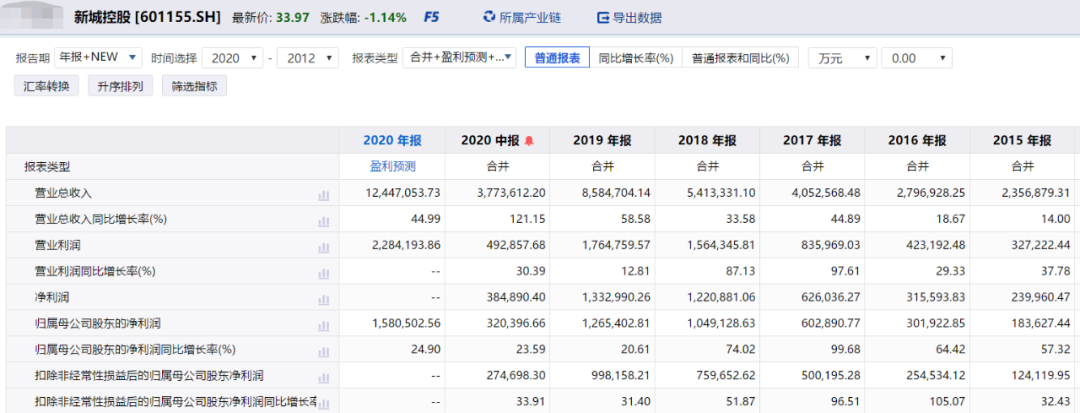Click the 2019 年报 column header

[602, 140]
